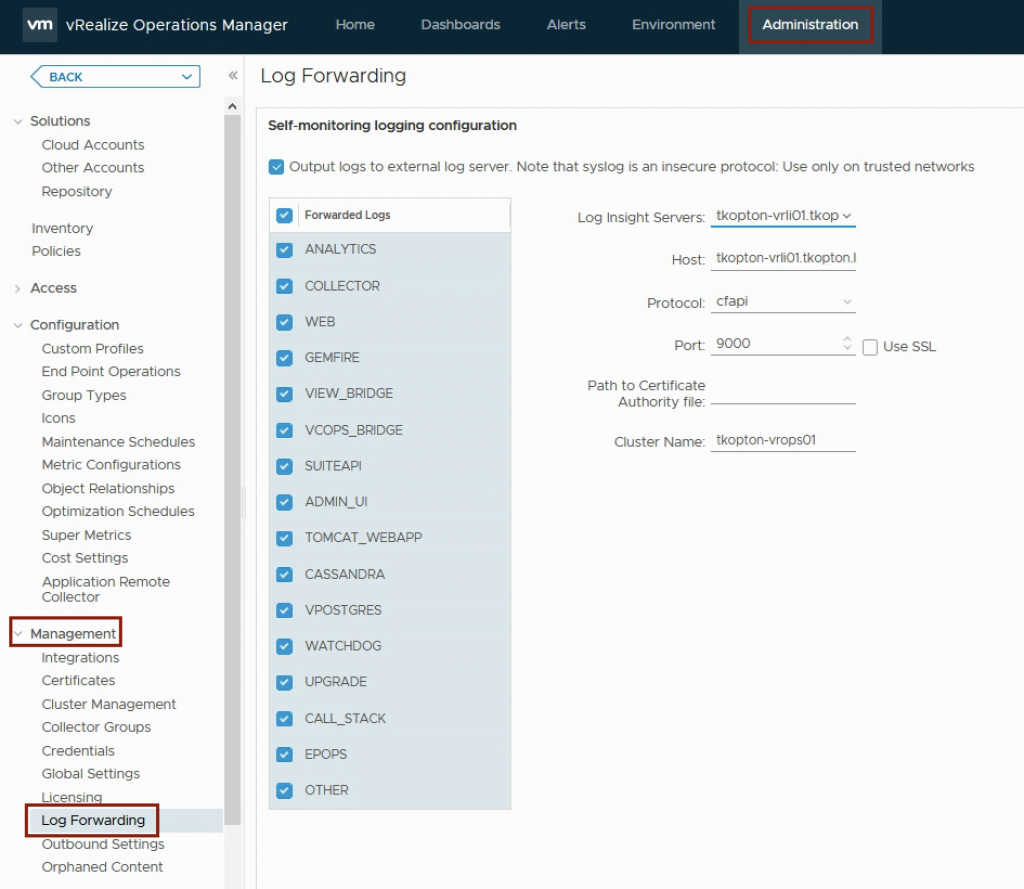
Task: Expand the Access section
Action: pos(18,289)
